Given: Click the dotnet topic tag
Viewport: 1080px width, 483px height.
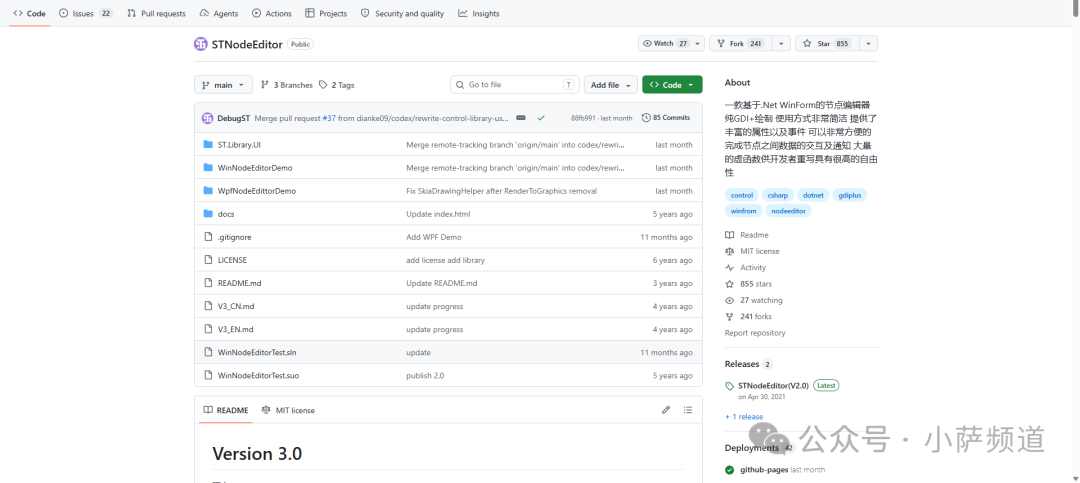Looking at the screenshot, I should 813,195.
